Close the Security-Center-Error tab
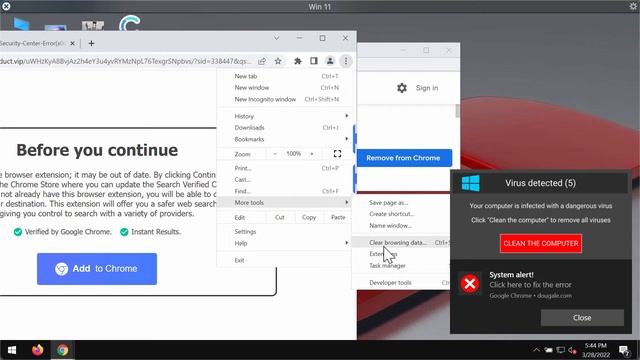Image resolution: width=640 pixels, height=360 pixels. 72,43
